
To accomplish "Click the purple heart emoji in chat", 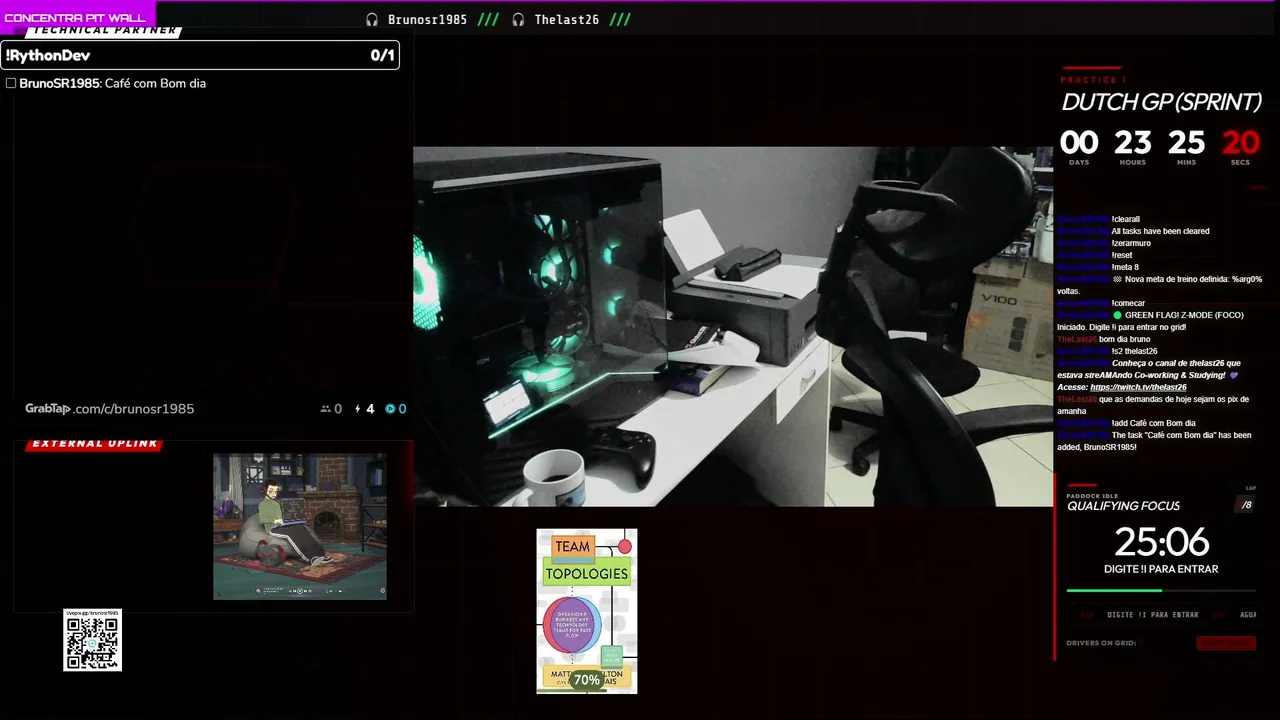I will (1234, 375).
